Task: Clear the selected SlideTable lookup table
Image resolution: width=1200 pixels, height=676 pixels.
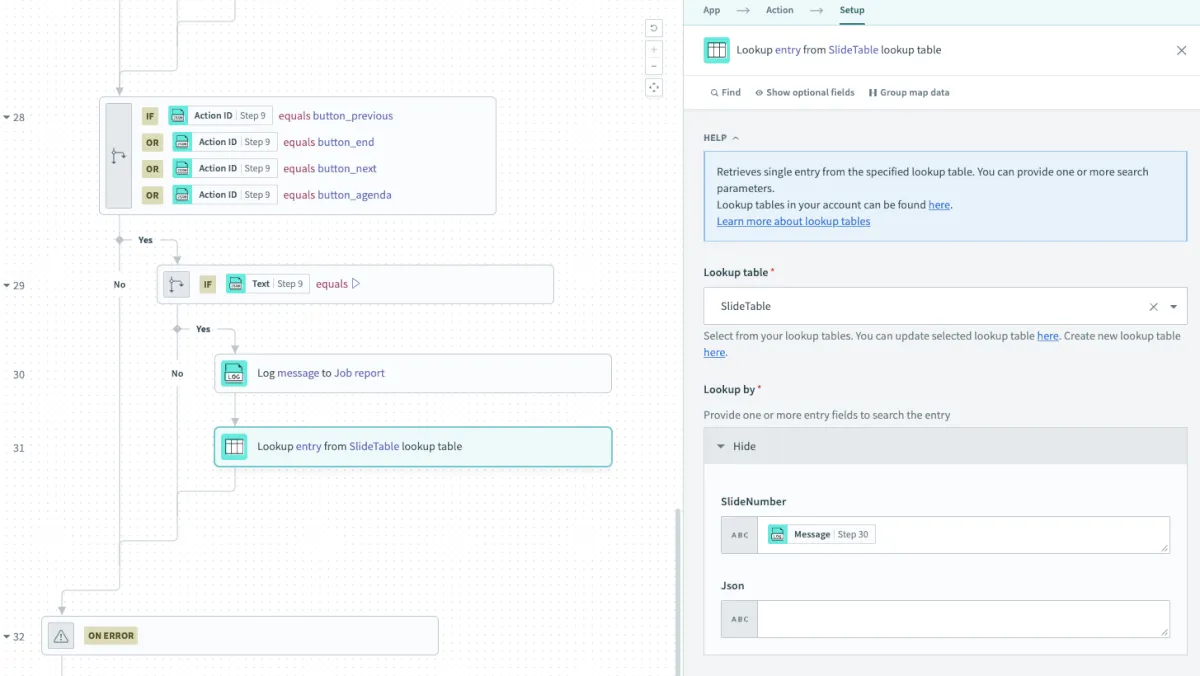Action: 1153,307
